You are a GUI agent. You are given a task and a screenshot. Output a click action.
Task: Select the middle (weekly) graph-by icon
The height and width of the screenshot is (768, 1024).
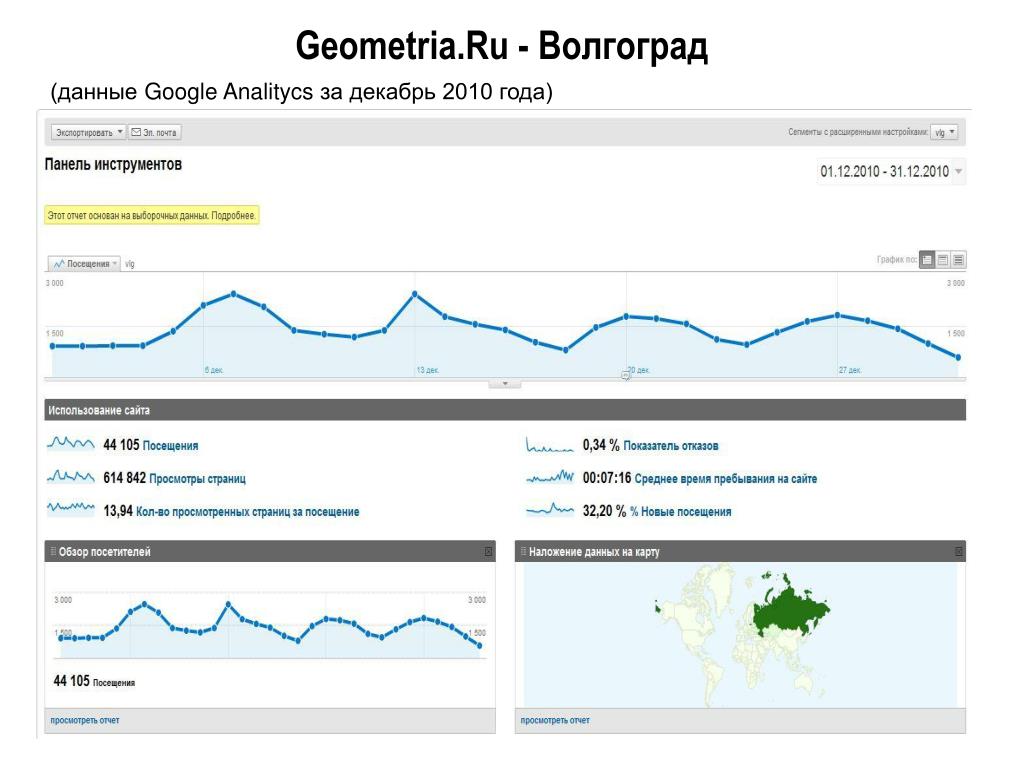942,260
